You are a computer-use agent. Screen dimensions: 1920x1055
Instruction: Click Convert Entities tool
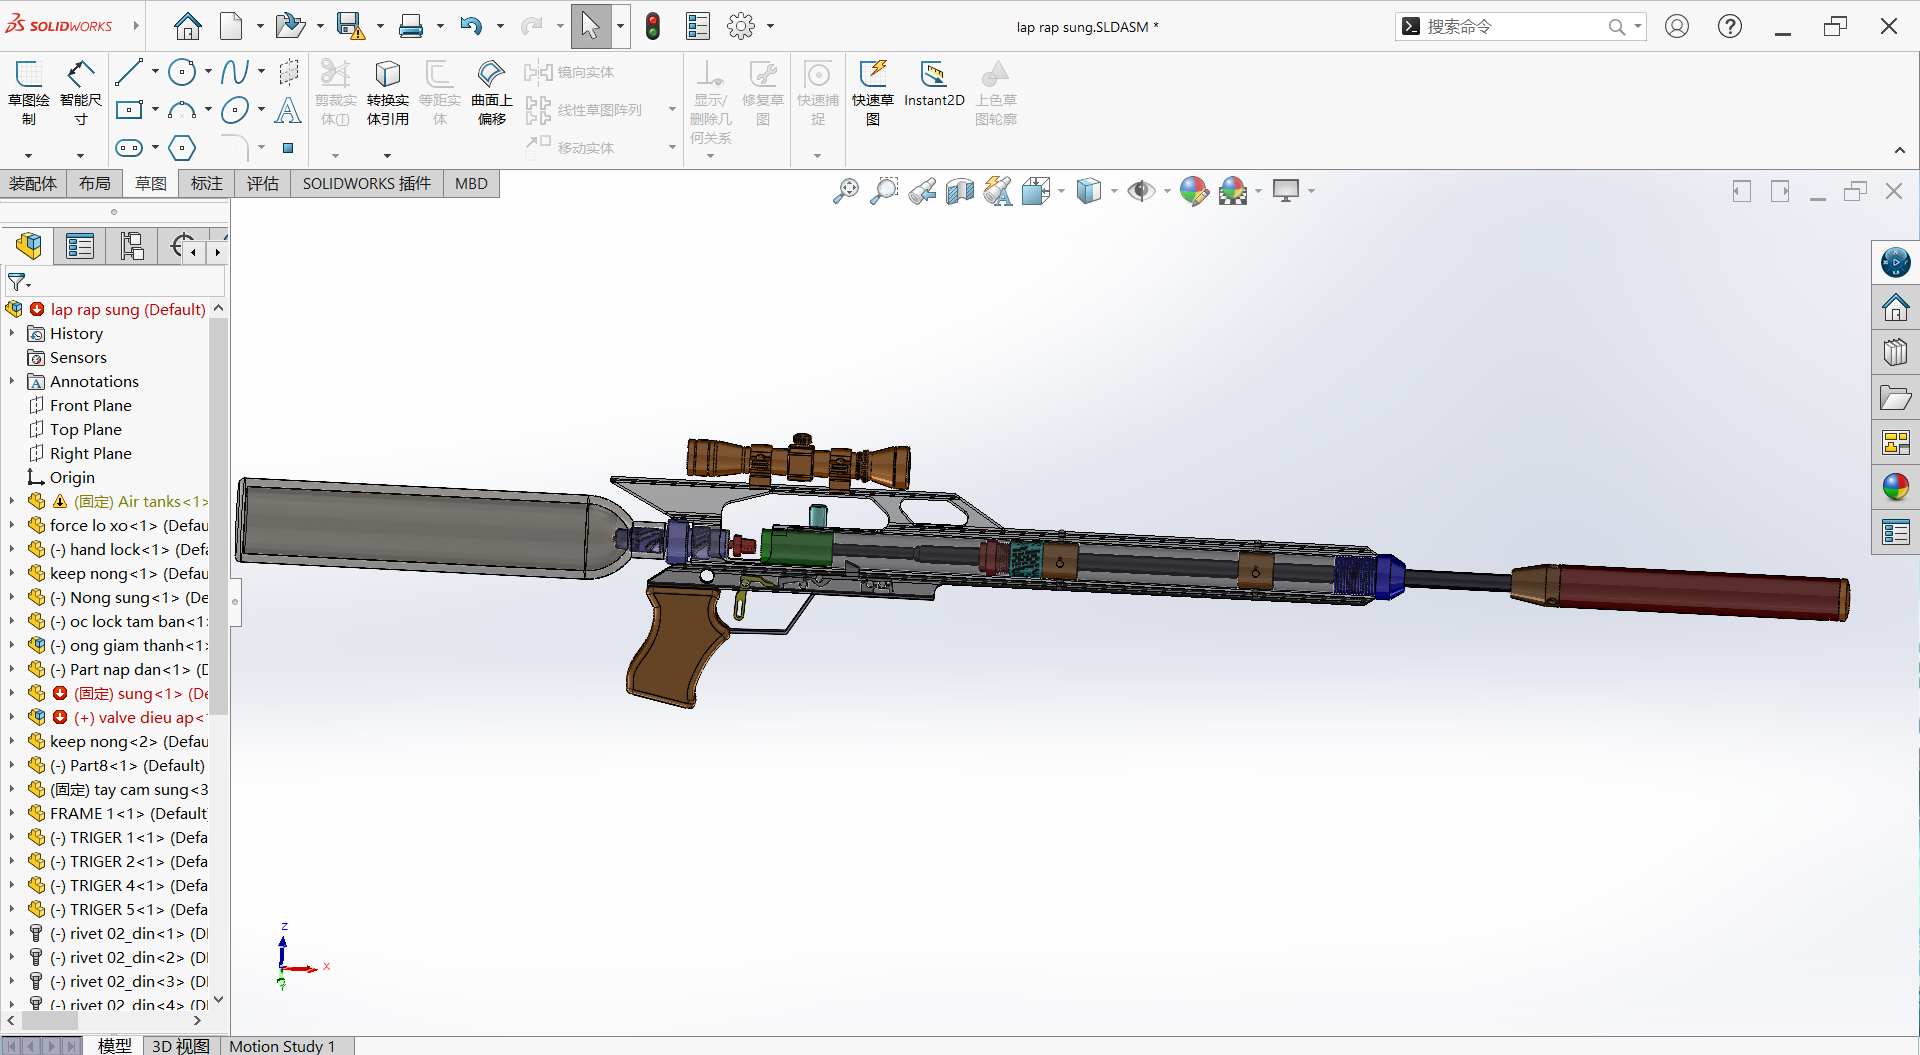point(387,92)
